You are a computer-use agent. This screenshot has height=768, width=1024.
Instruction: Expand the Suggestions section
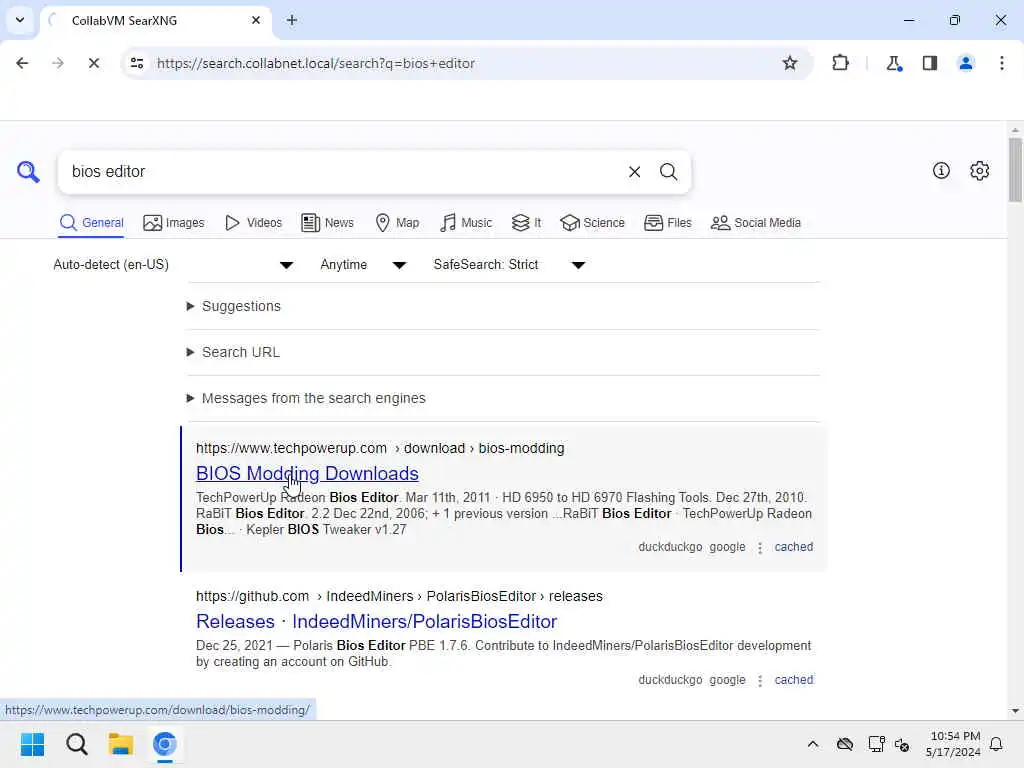point(234,306)
